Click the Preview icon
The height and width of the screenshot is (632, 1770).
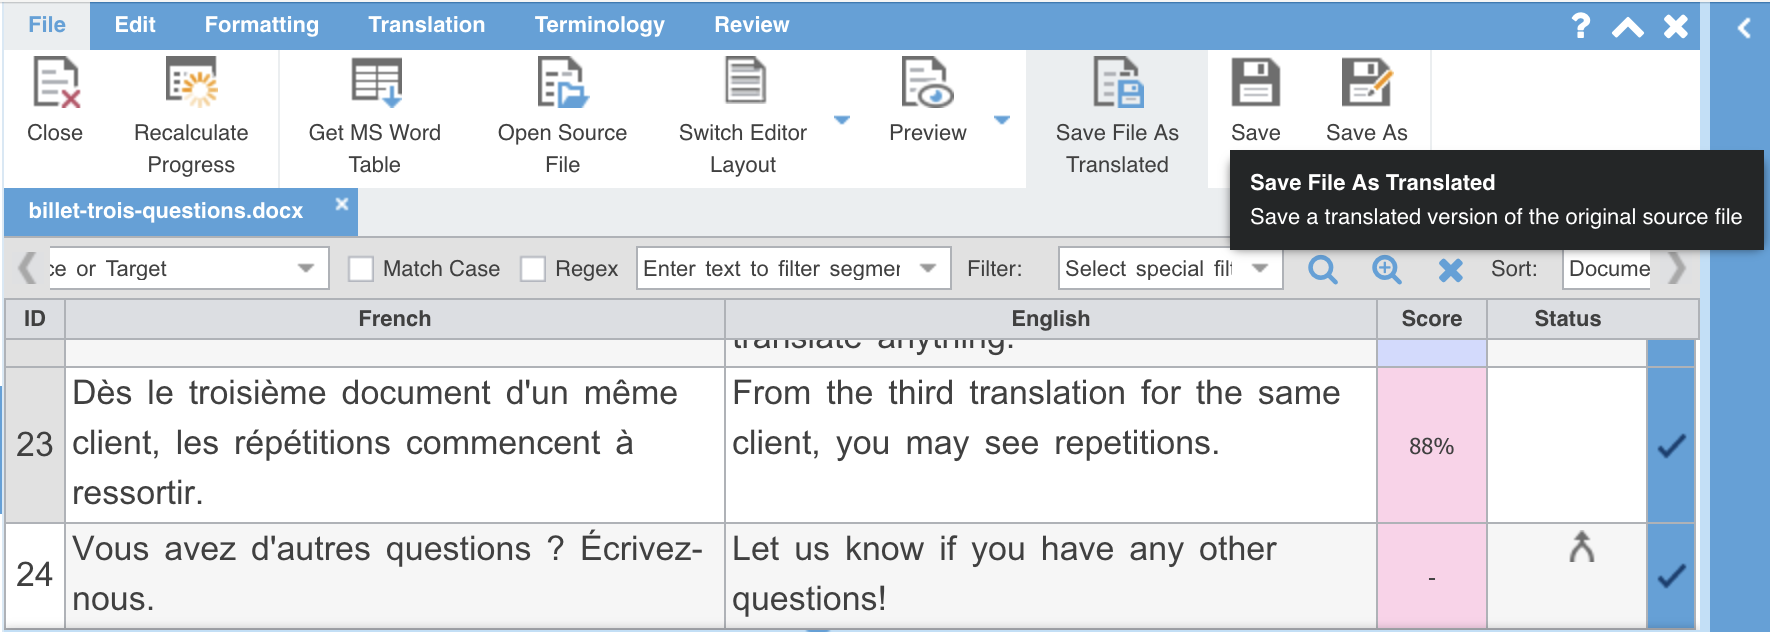tap(927, 82)
